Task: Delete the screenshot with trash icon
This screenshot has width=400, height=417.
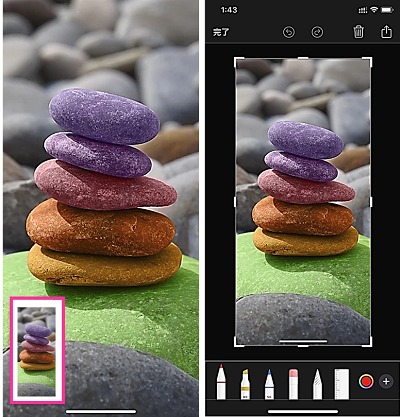Action: 358,32
